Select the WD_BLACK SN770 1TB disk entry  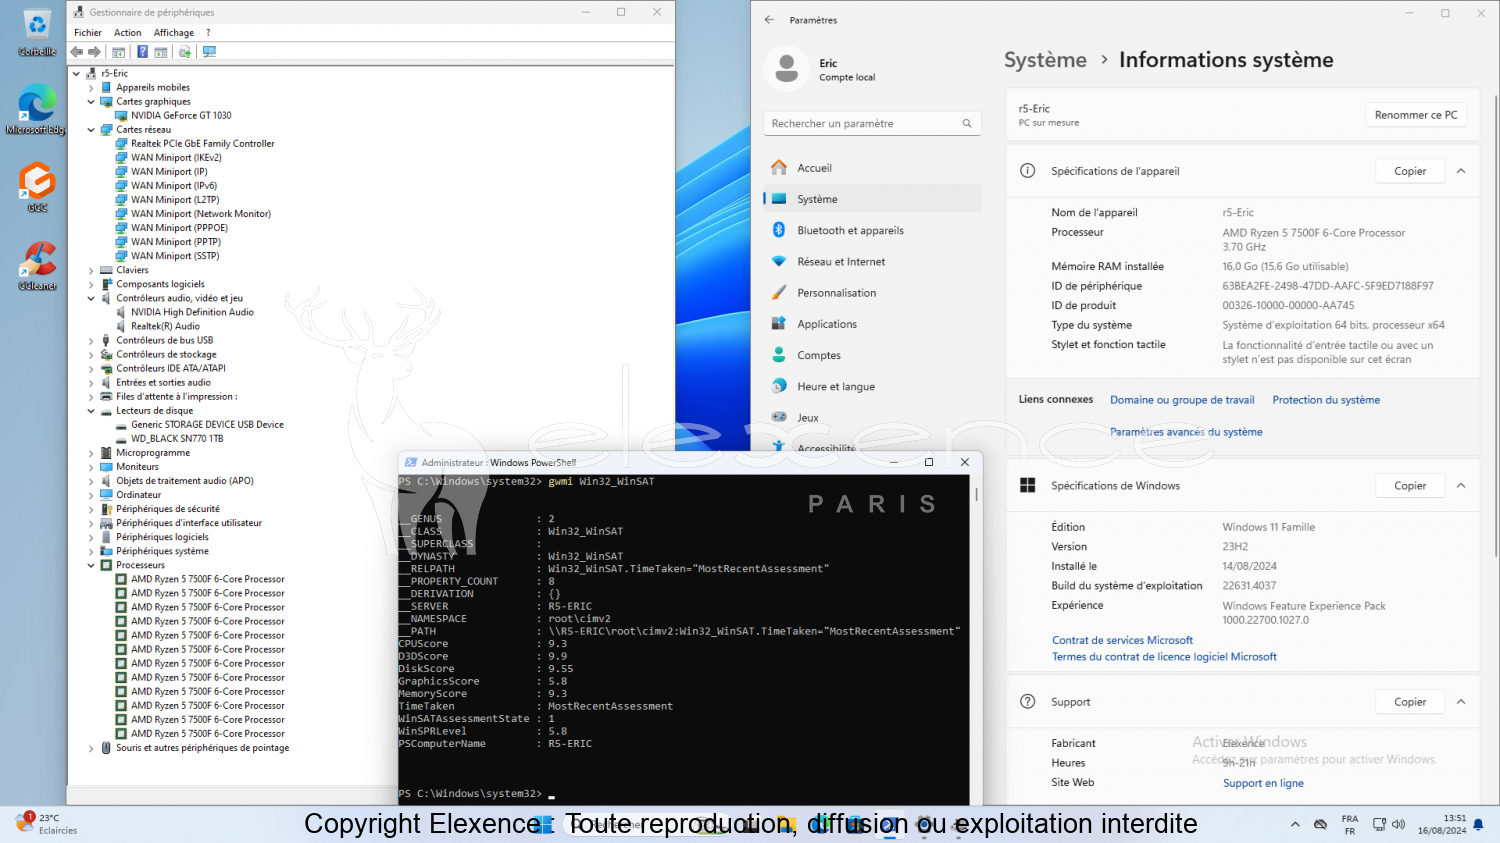coord(177,439)
